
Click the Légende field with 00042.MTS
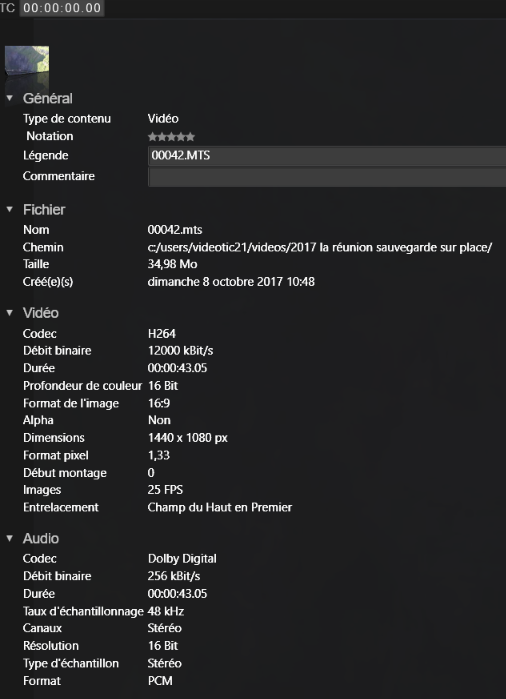tap(327, 156)
